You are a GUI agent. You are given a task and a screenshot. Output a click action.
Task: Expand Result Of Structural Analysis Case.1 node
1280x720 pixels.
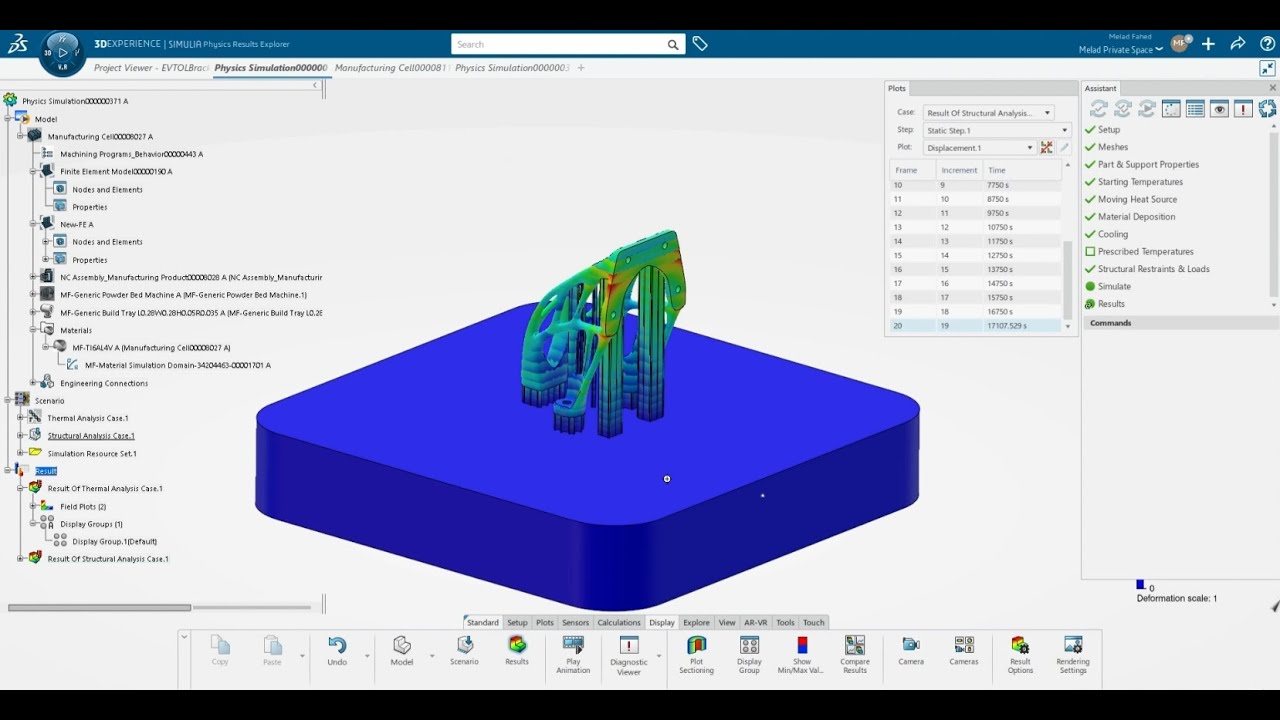[x=21, y=559]
